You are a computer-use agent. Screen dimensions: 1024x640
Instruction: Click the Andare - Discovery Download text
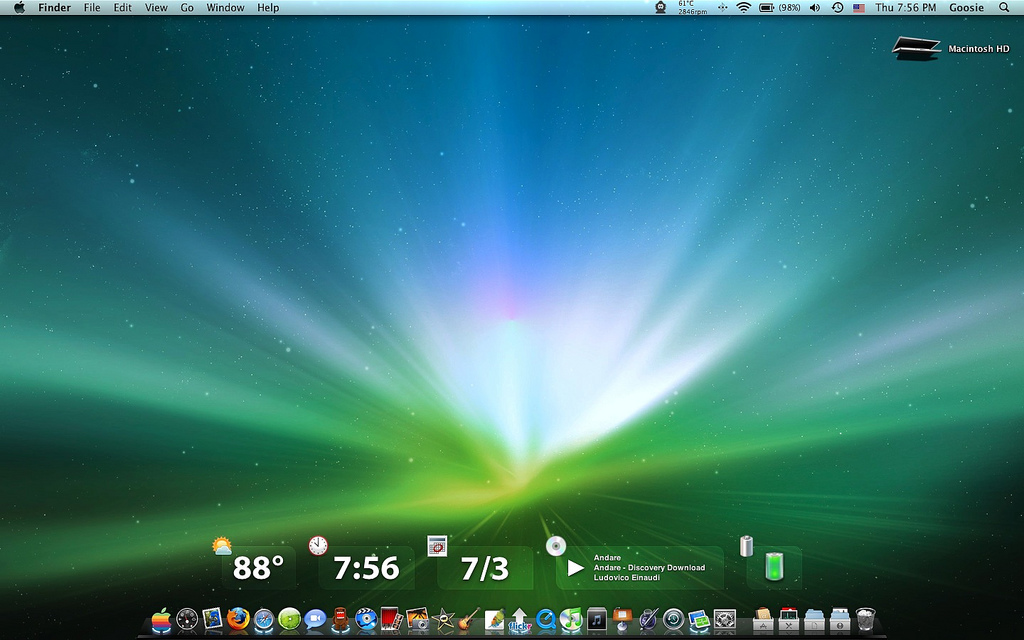pyautogui.click(x=649, y=568)
